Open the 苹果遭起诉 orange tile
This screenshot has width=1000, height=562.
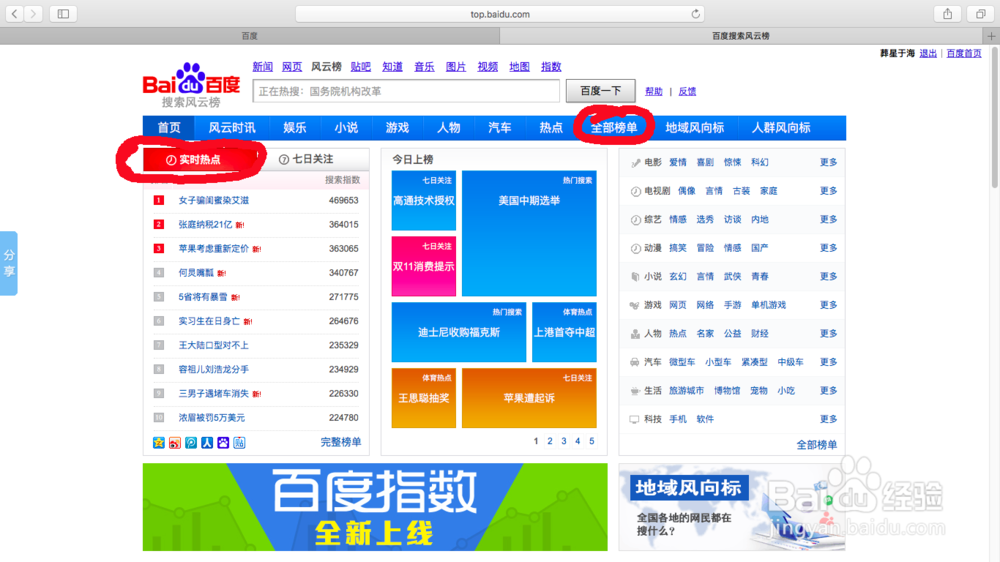click(529, 398)
